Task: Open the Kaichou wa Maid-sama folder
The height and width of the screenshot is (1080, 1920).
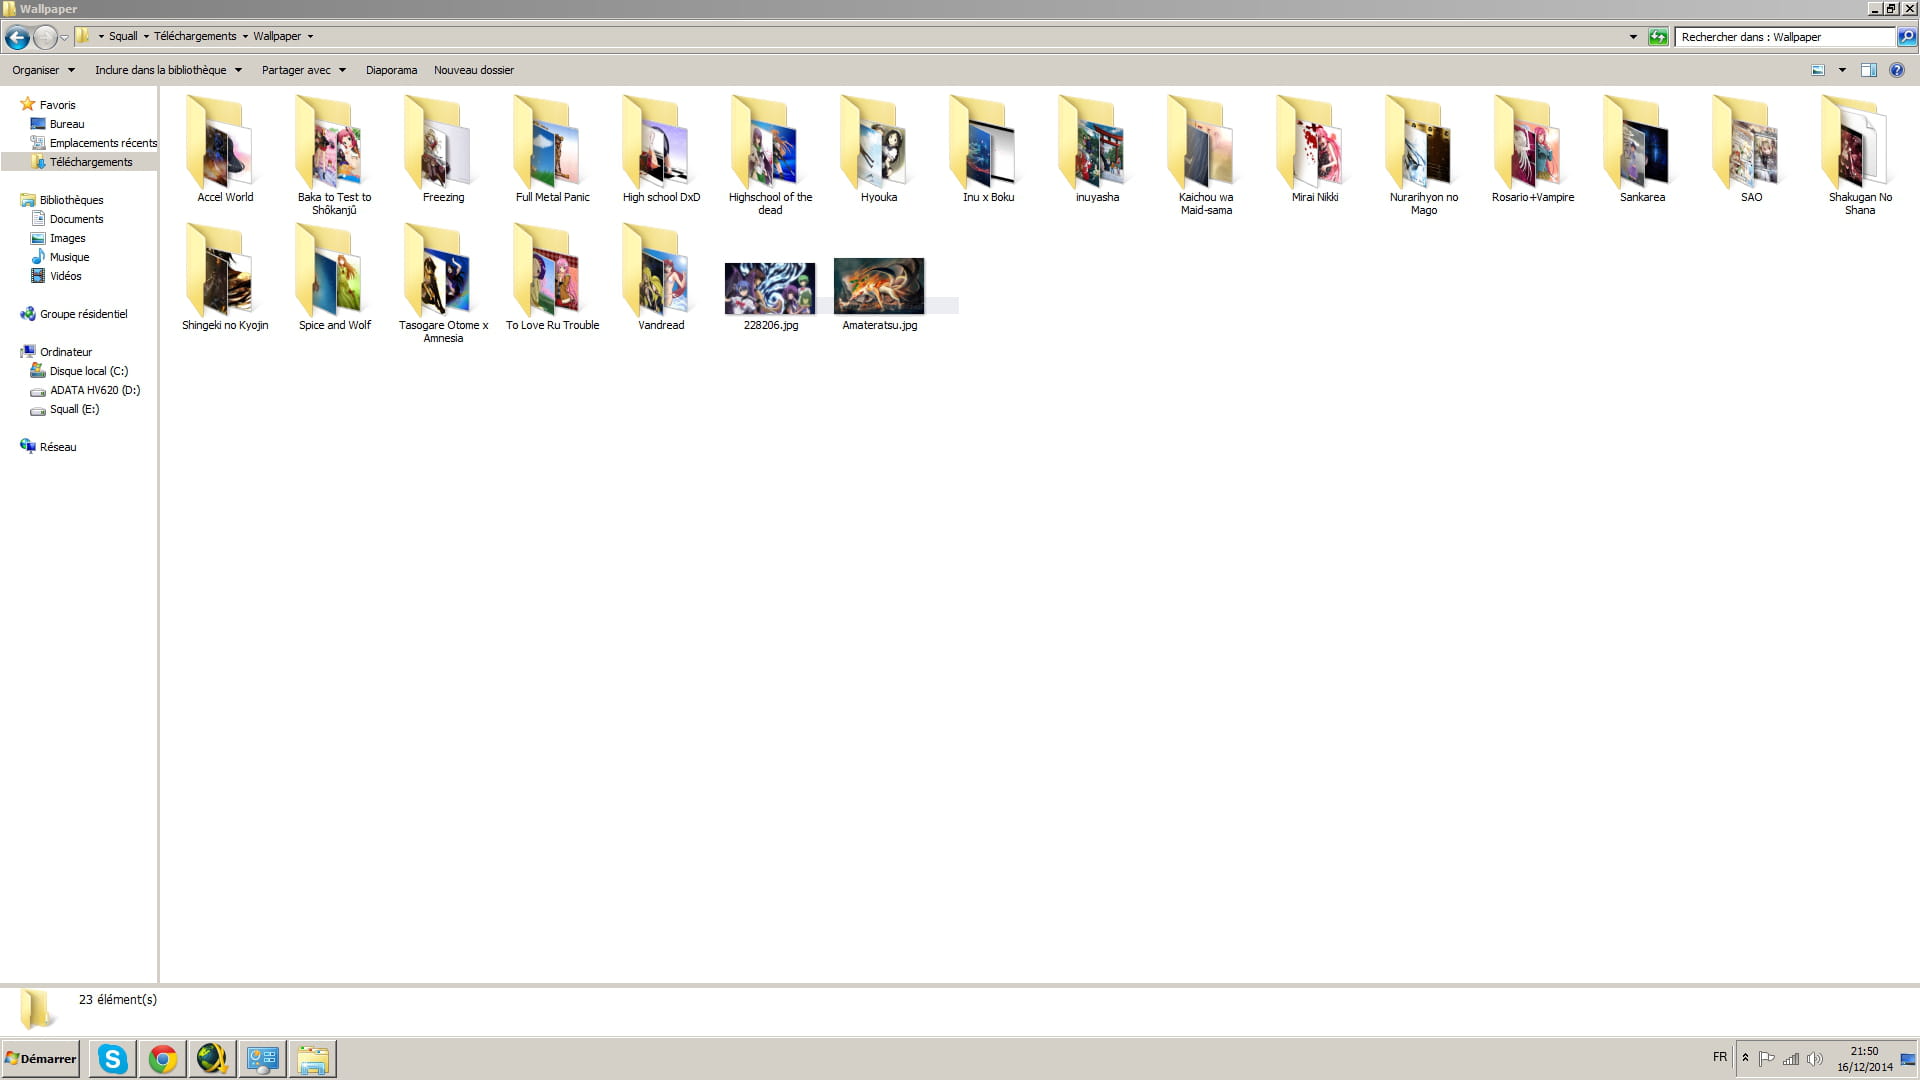Action: click(1206, 155)
